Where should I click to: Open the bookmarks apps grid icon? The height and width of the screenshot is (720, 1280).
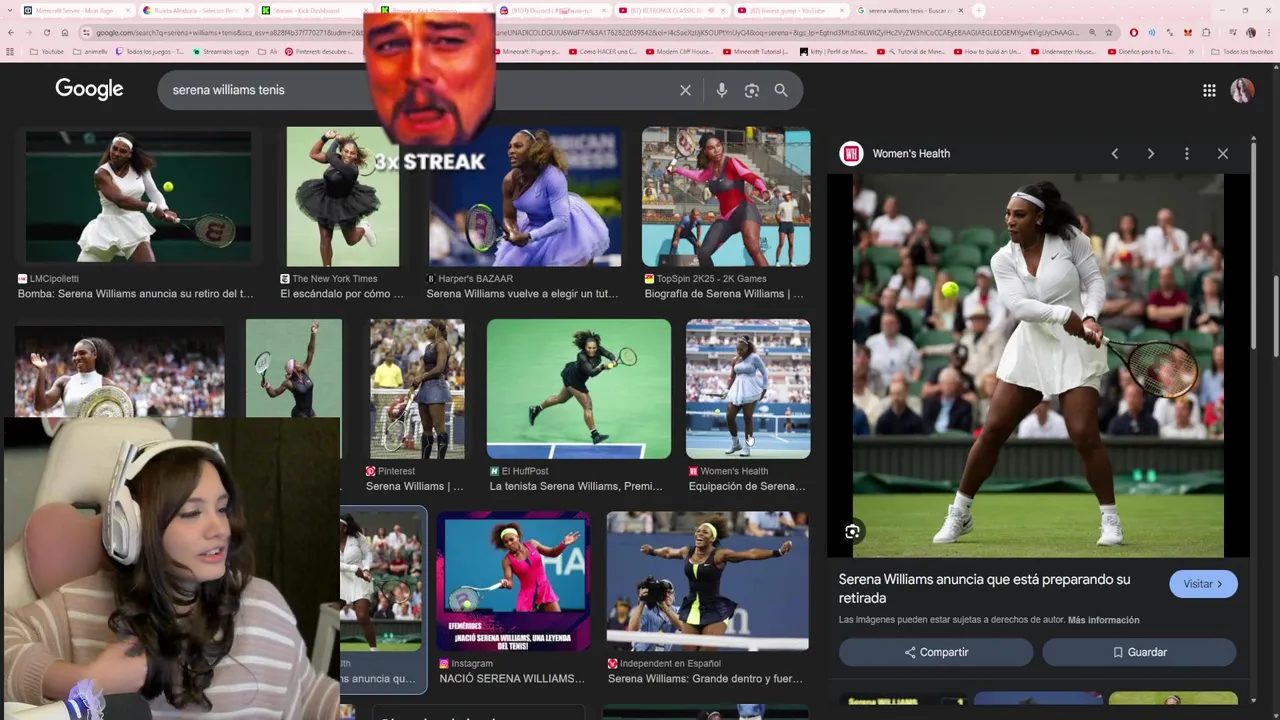tap(10, 51)
